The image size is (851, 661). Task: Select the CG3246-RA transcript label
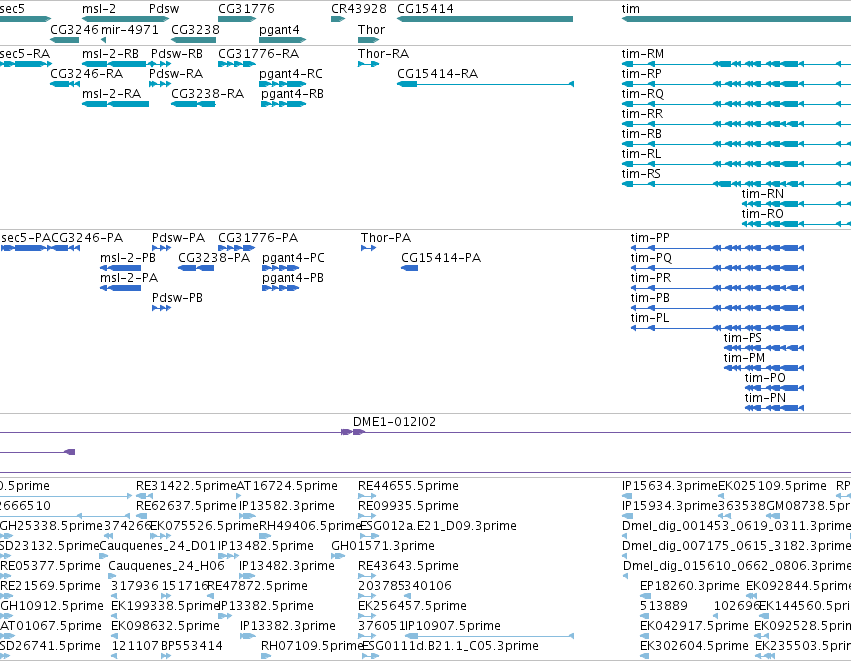[x=86, y=74]
